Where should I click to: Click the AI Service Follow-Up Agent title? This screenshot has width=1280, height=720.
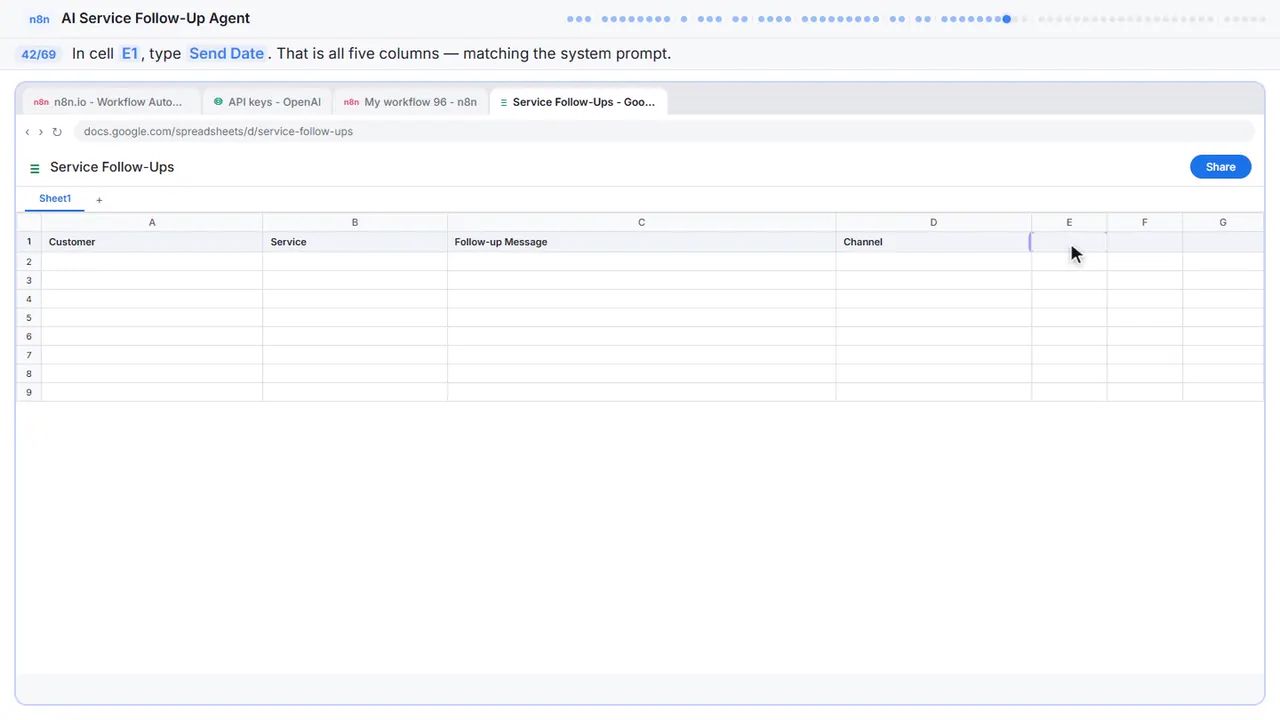(156, 18)
